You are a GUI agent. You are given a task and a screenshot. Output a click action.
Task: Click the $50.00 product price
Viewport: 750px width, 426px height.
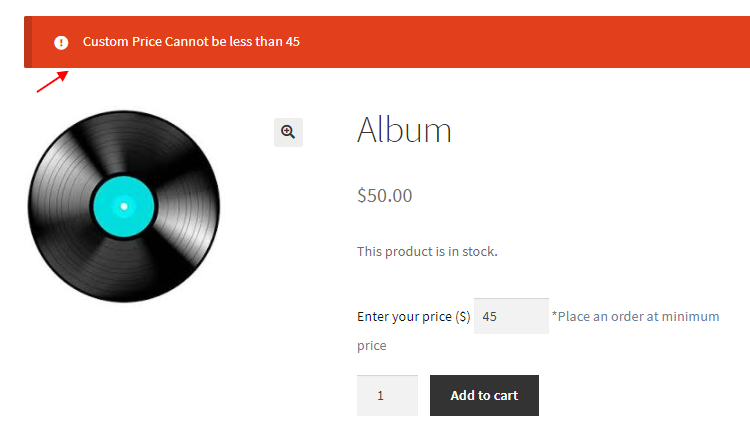385,196
